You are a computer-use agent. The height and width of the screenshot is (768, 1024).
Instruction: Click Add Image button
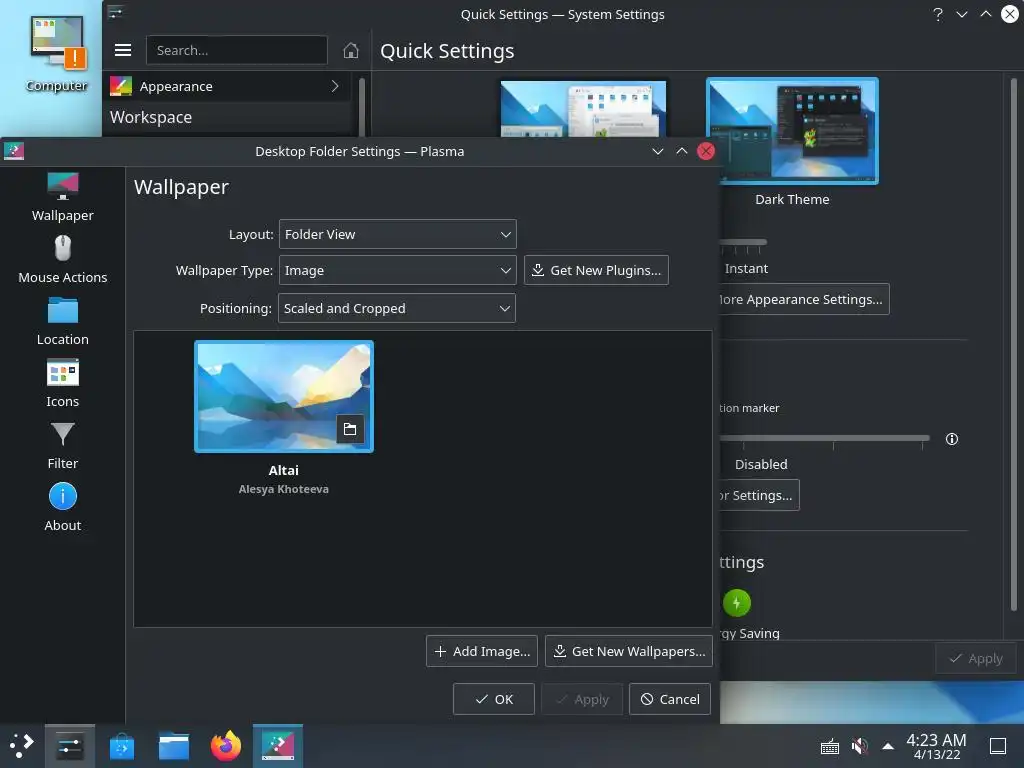[482, 651]
